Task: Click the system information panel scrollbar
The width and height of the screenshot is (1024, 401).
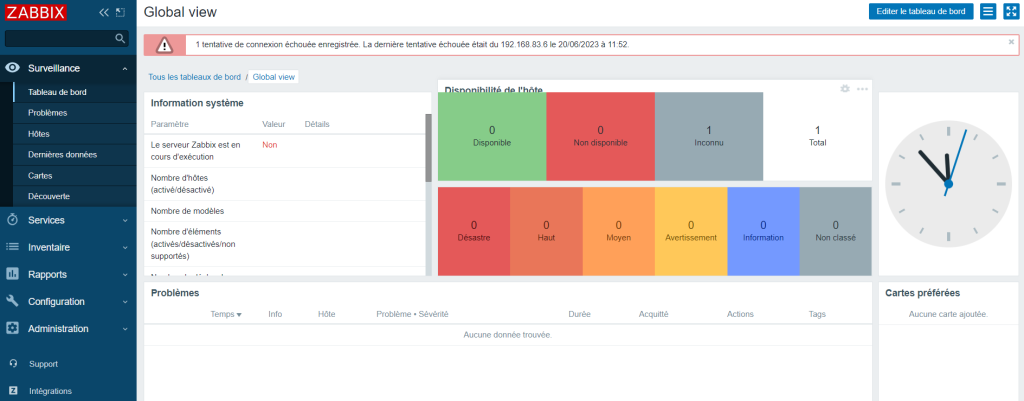Action: click(x=429, y=150)
